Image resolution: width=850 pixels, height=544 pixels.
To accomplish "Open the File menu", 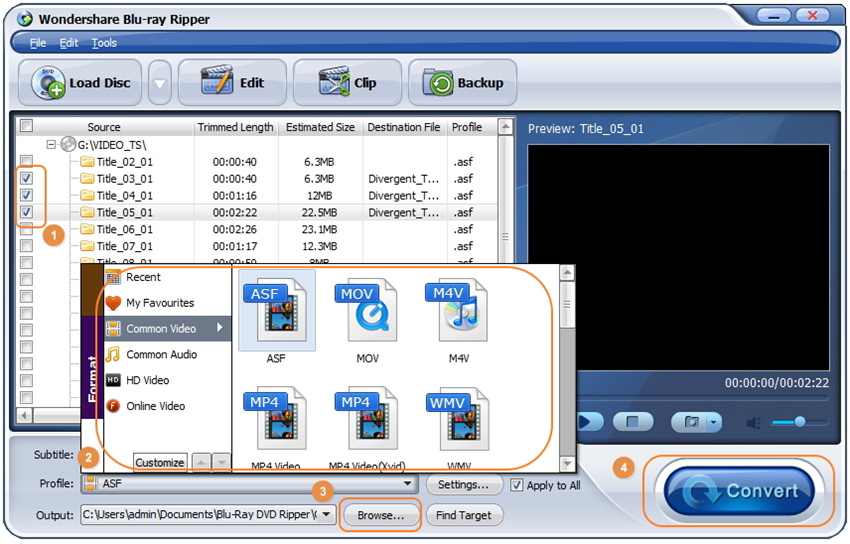I will tap(38, 43).
